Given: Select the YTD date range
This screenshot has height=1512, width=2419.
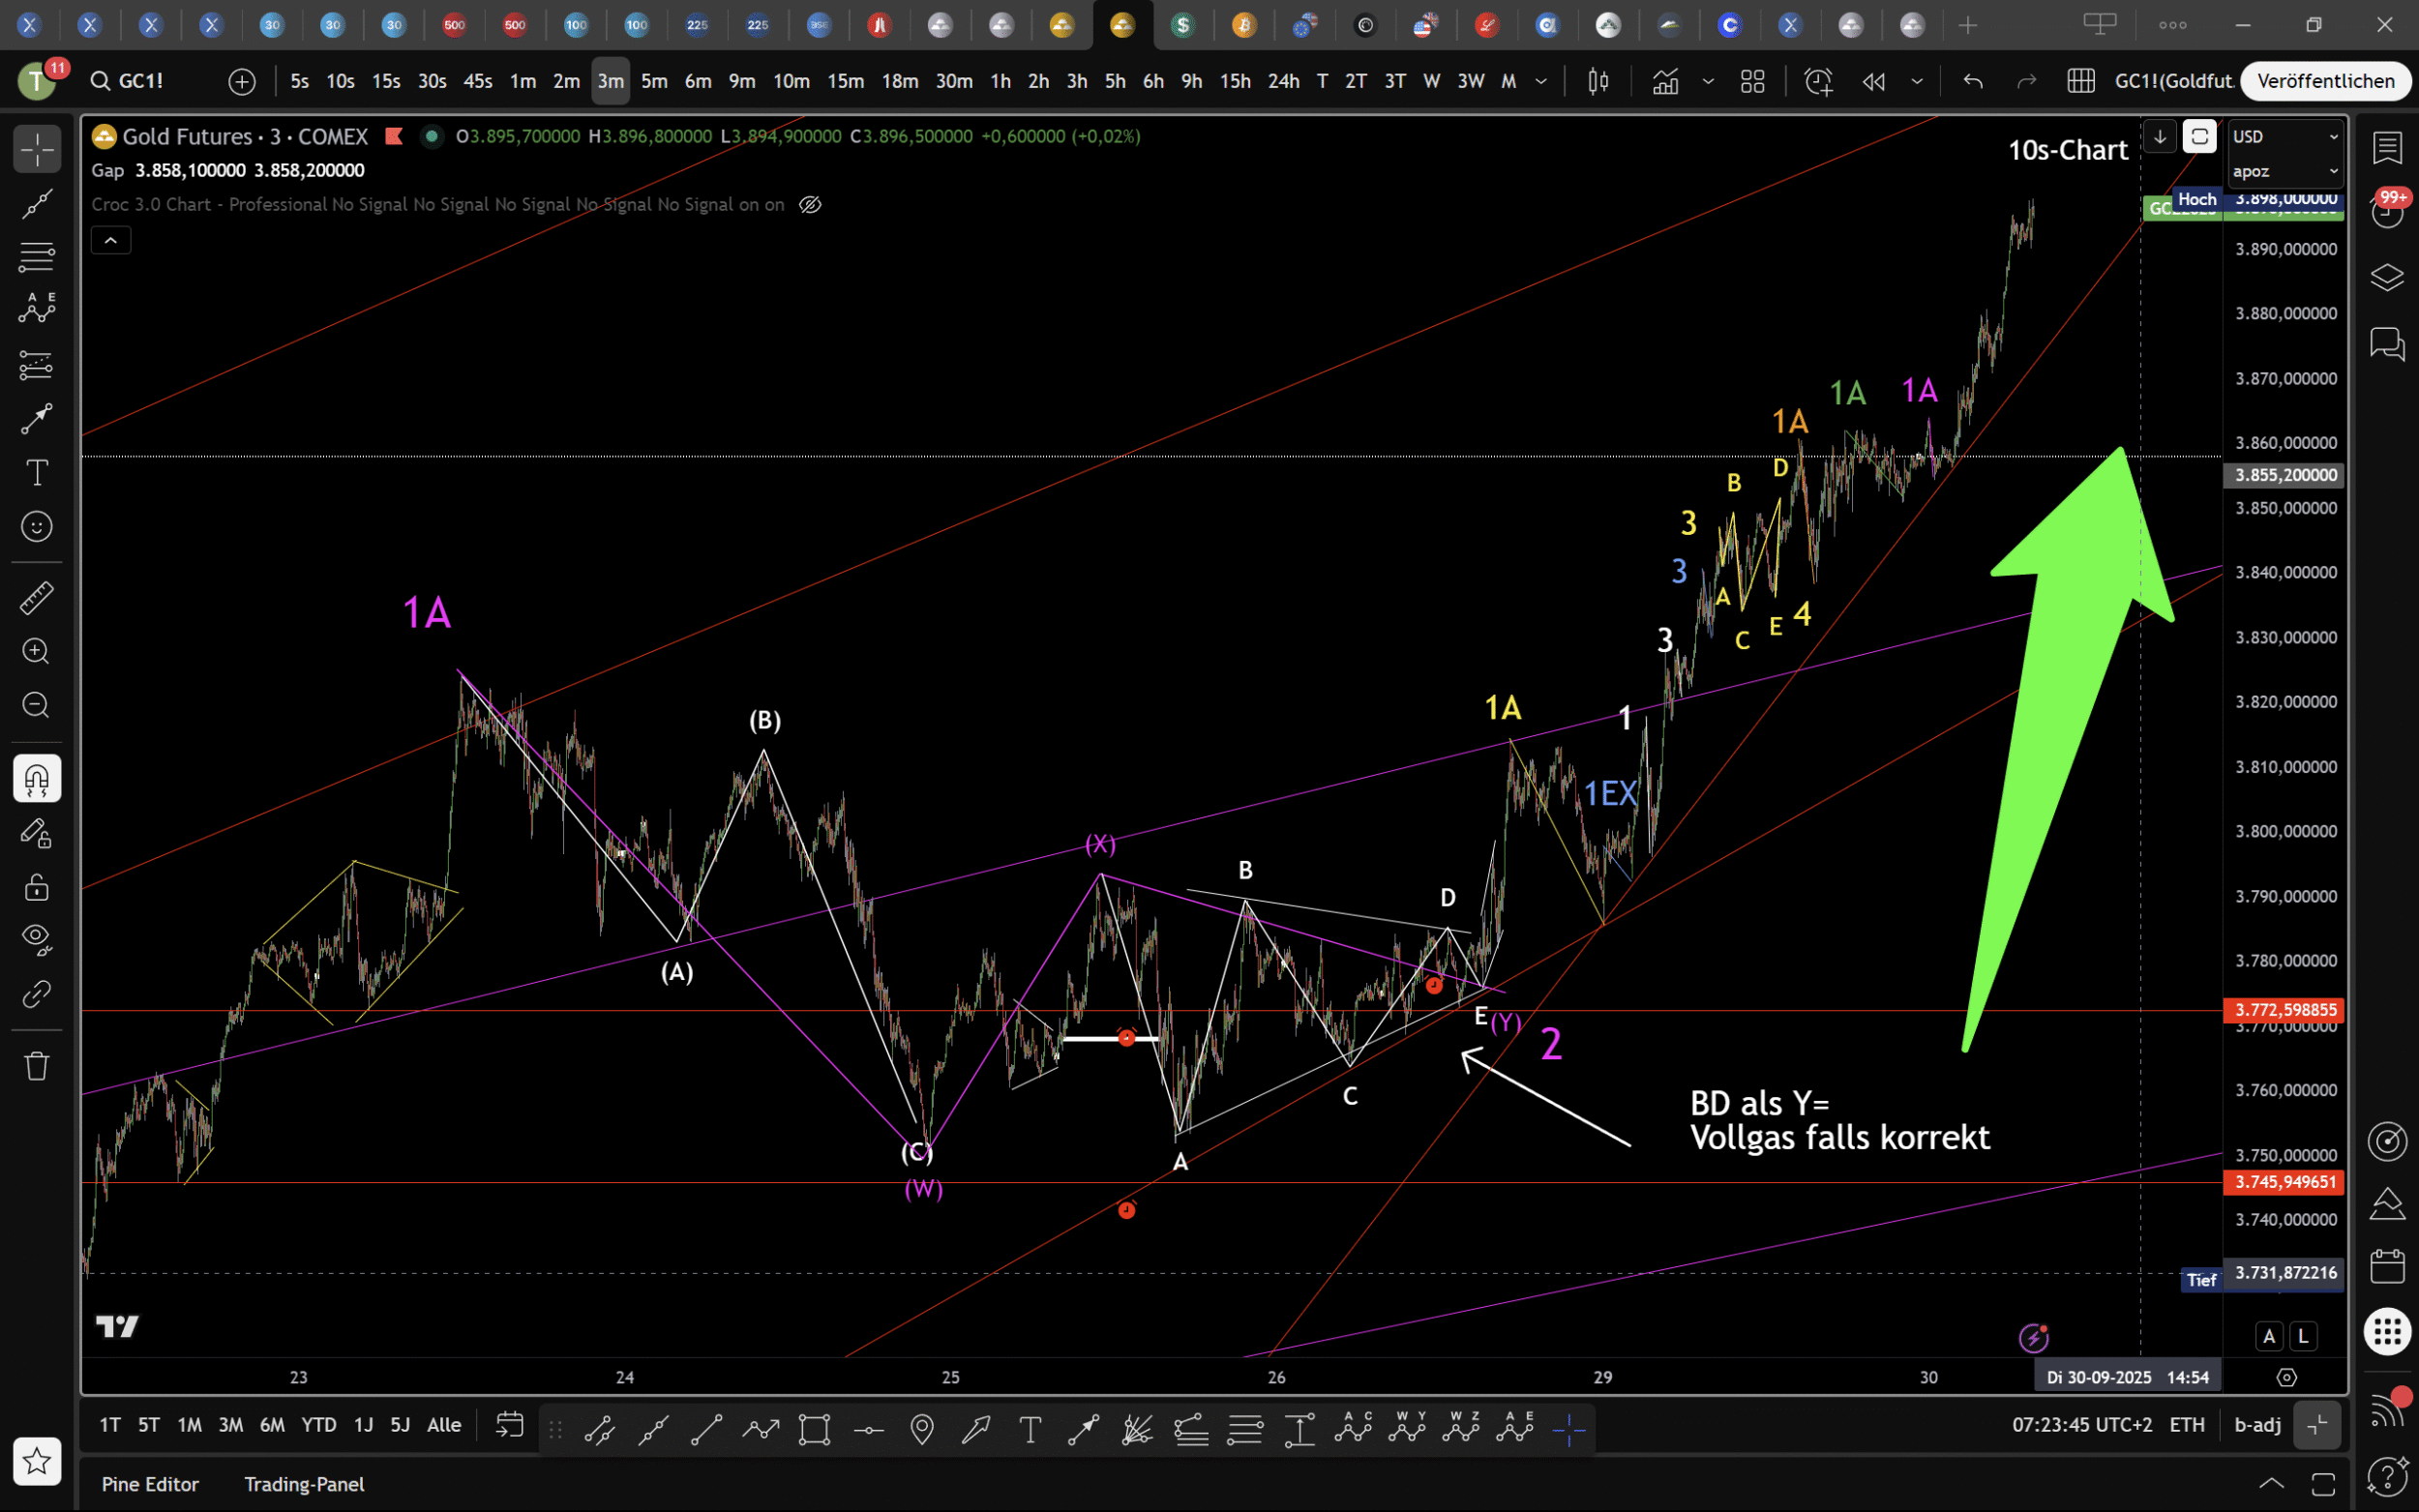Looking at the screenshot, I should pyautogui.click(x=319, y=1425).
